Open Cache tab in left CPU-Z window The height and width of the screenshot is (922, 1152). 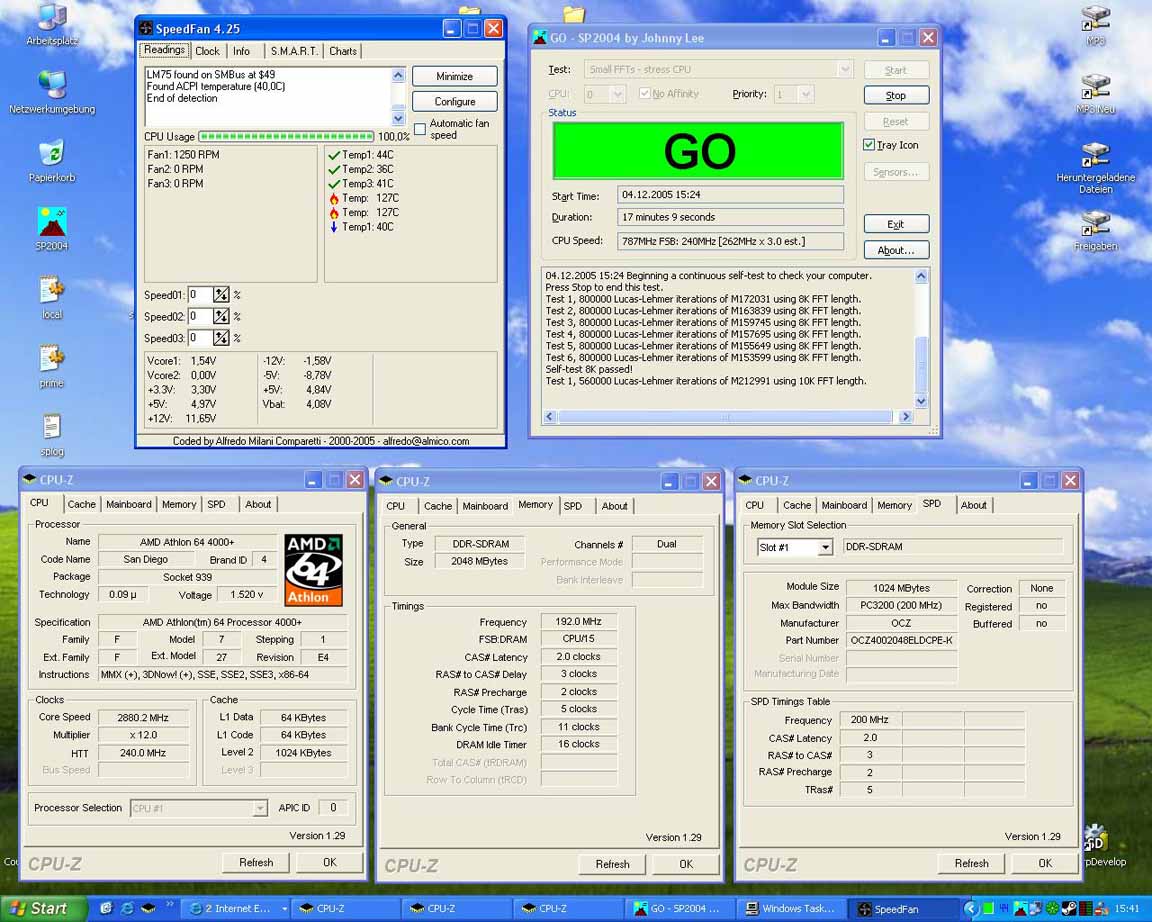(x=82, y=504)
